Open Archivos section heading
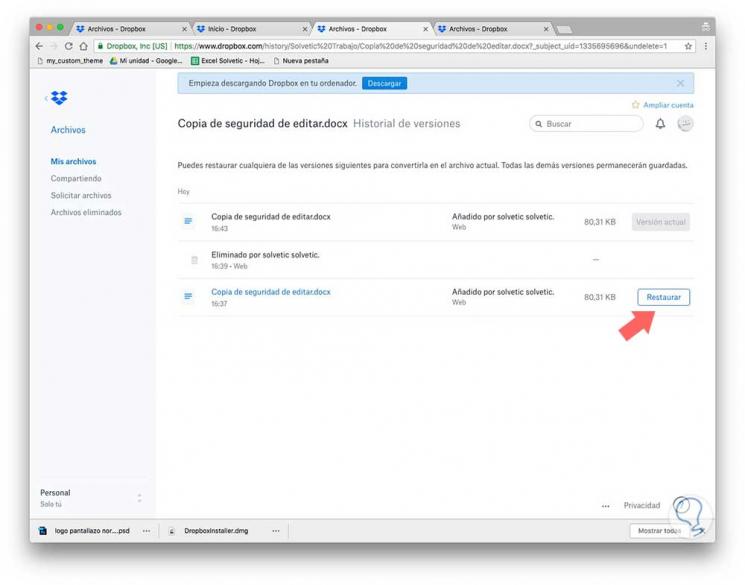Image resolution: width=745 pixels, height=585 pixels. (68, 130)
